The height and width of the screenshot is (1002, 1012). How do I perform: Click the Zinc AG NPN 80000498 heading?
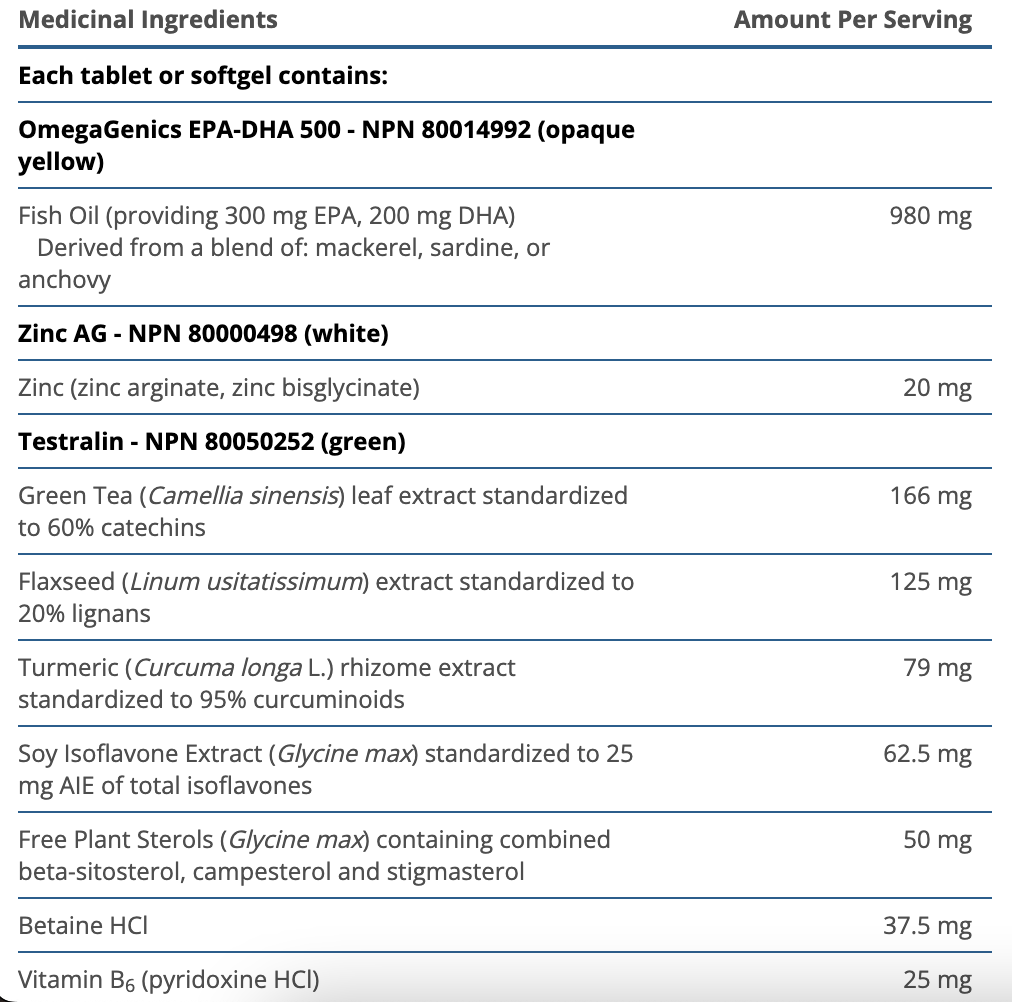203,333
